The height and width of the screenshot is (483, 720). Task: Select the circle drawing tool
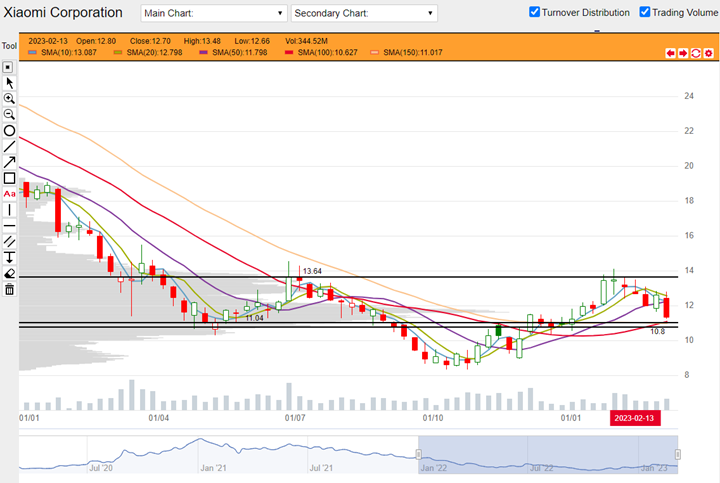click(9, 131)
